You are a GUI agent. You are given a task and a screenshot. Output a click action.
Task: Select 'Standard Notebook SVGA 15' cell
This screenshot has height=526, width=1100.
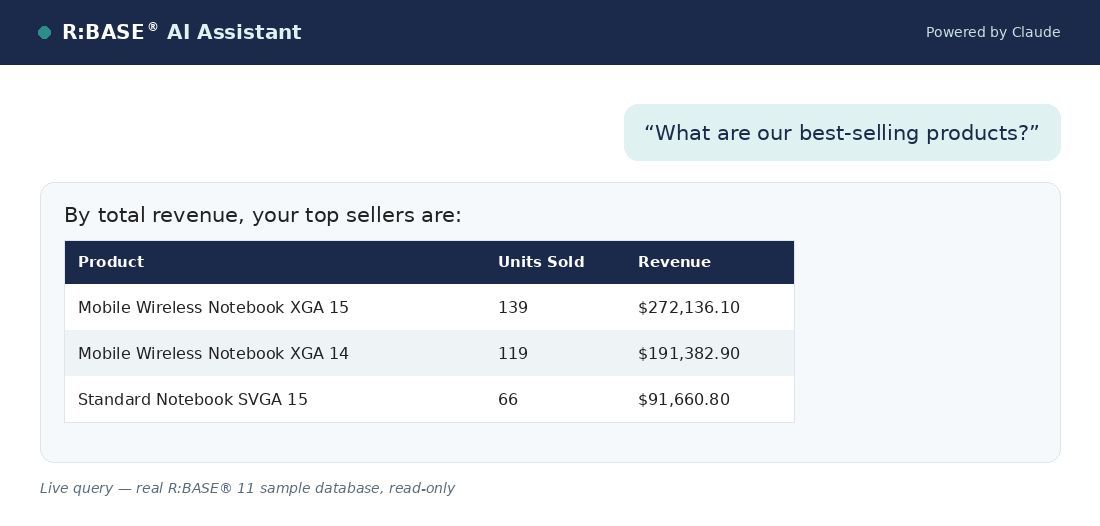coord(193,399)
